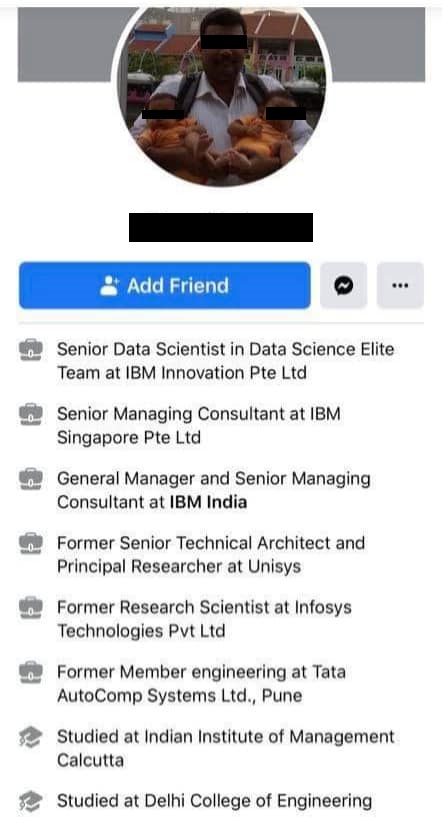Click briefcase icon beside General Manager entry

click(31, 479)
